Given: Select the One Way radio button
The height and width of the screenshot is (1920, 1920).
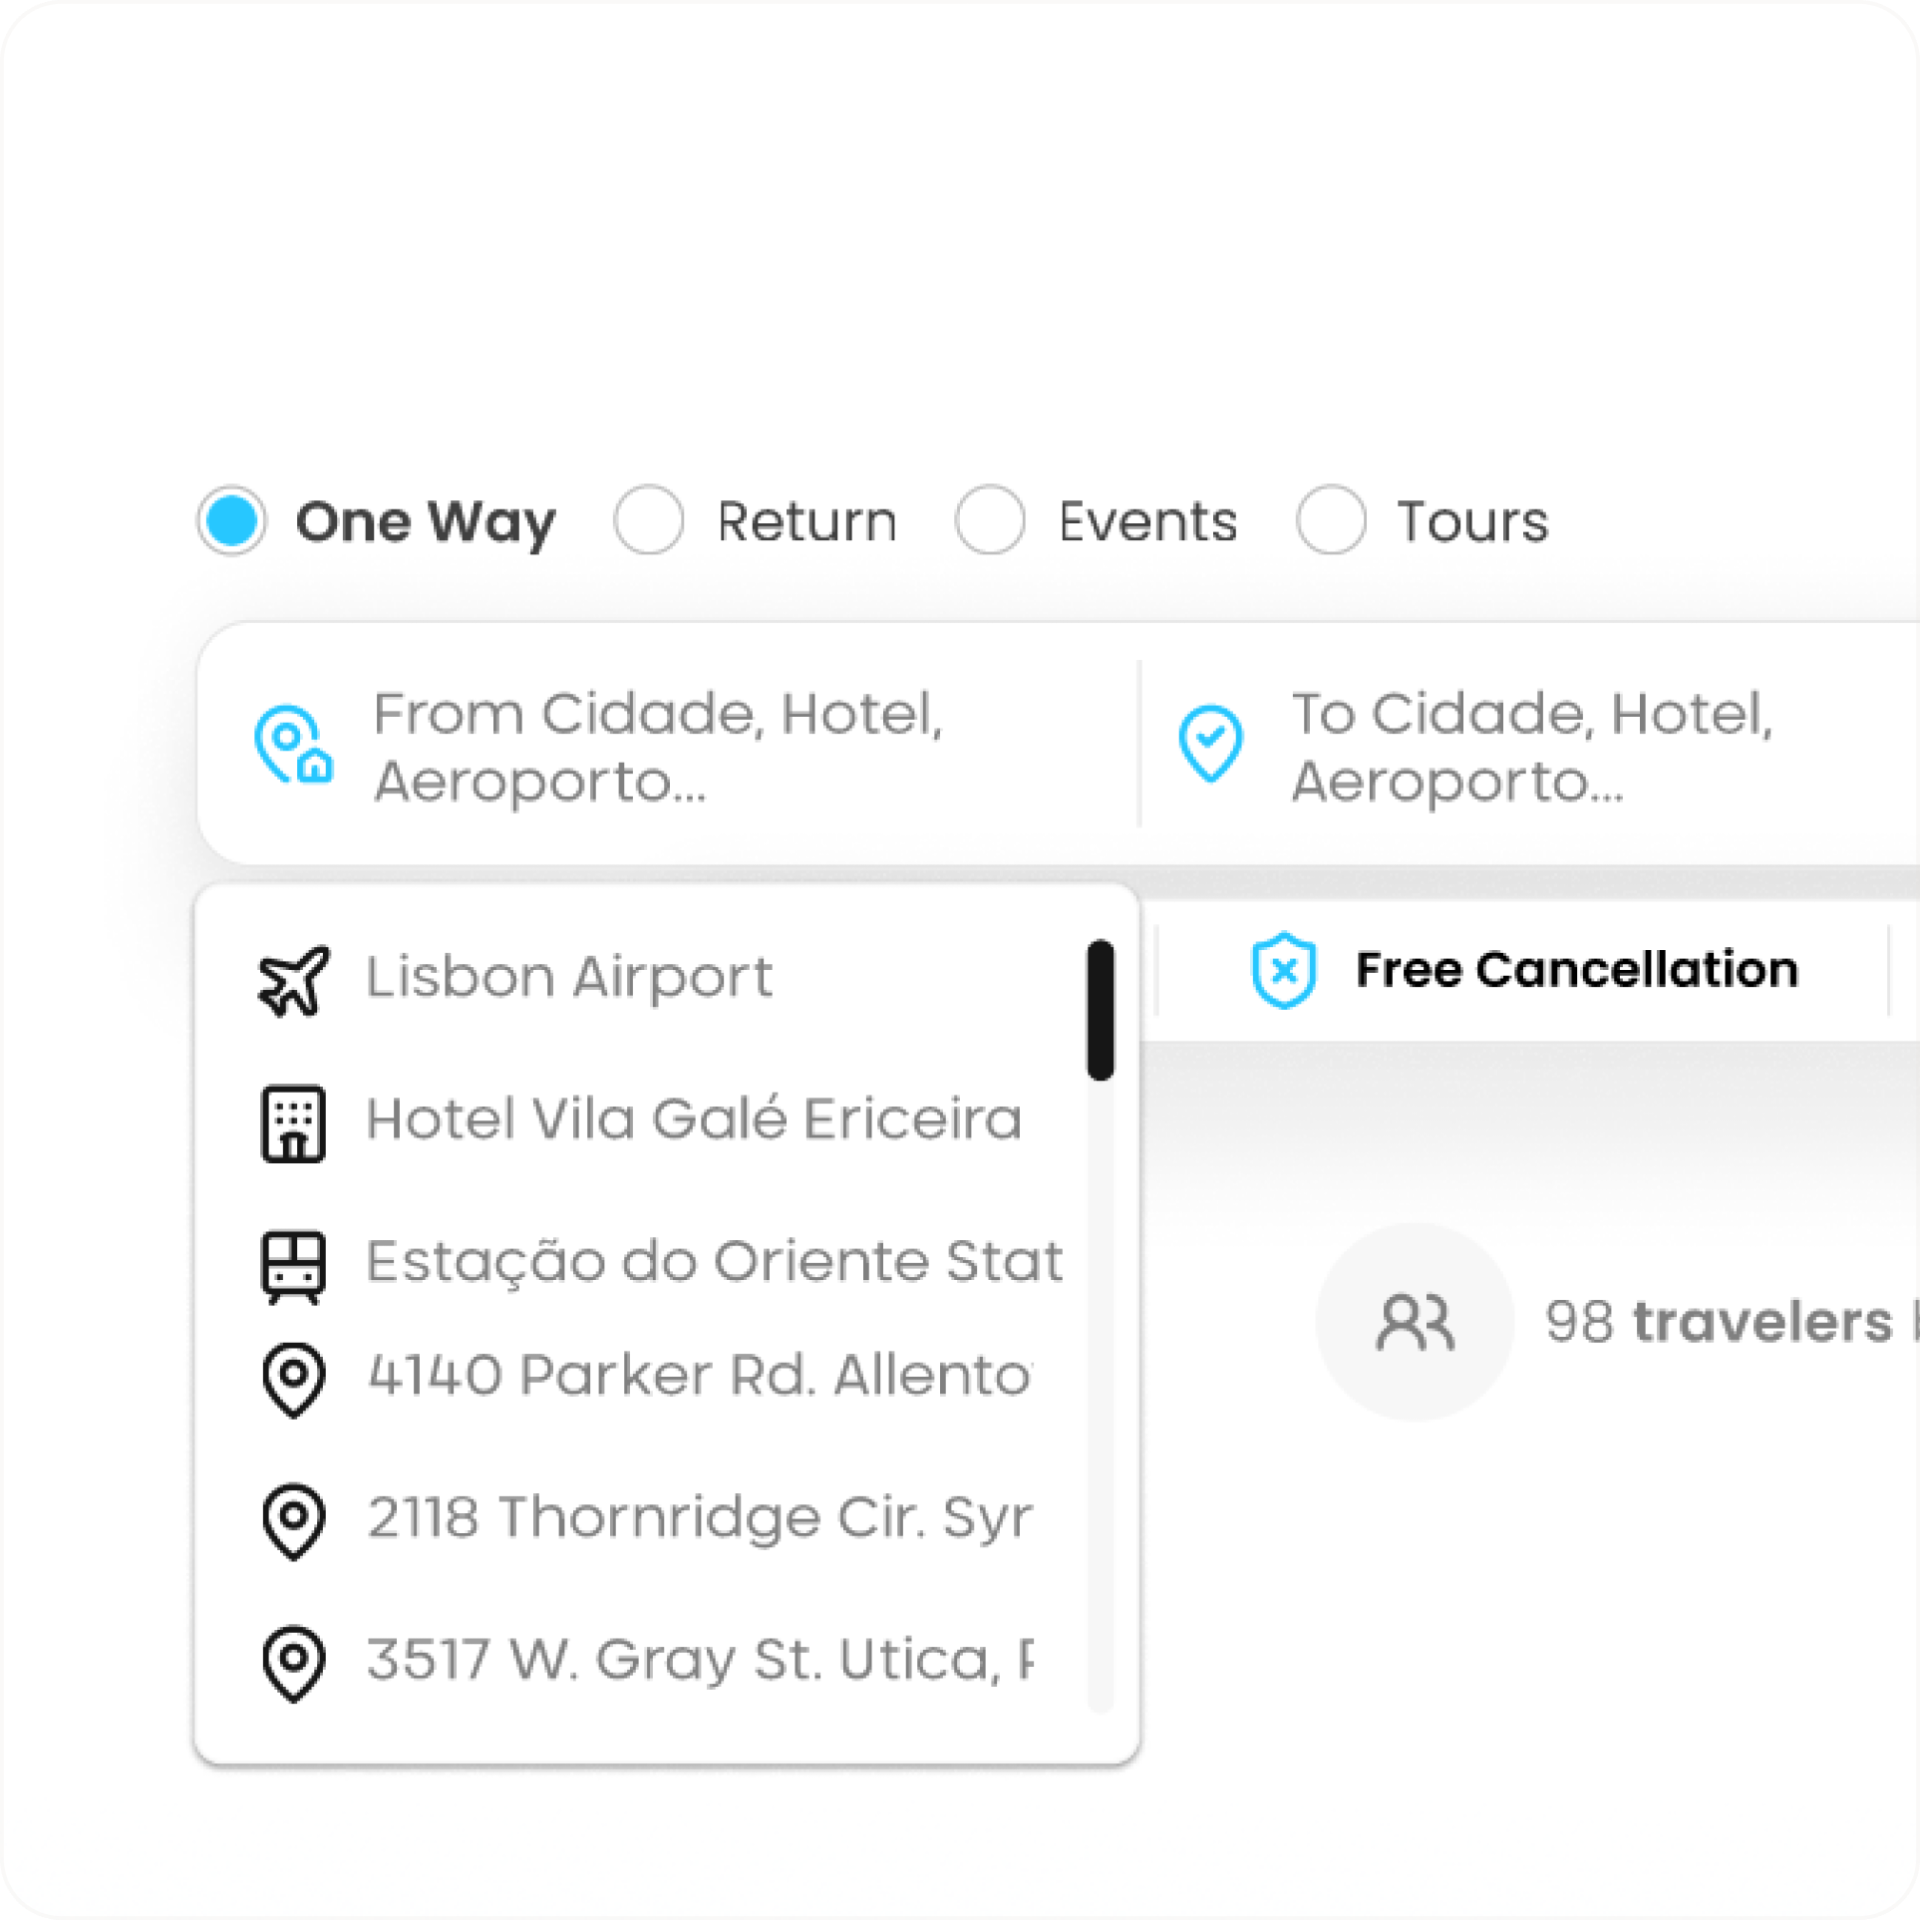Looking at the screenshot, I should [232, 520].
